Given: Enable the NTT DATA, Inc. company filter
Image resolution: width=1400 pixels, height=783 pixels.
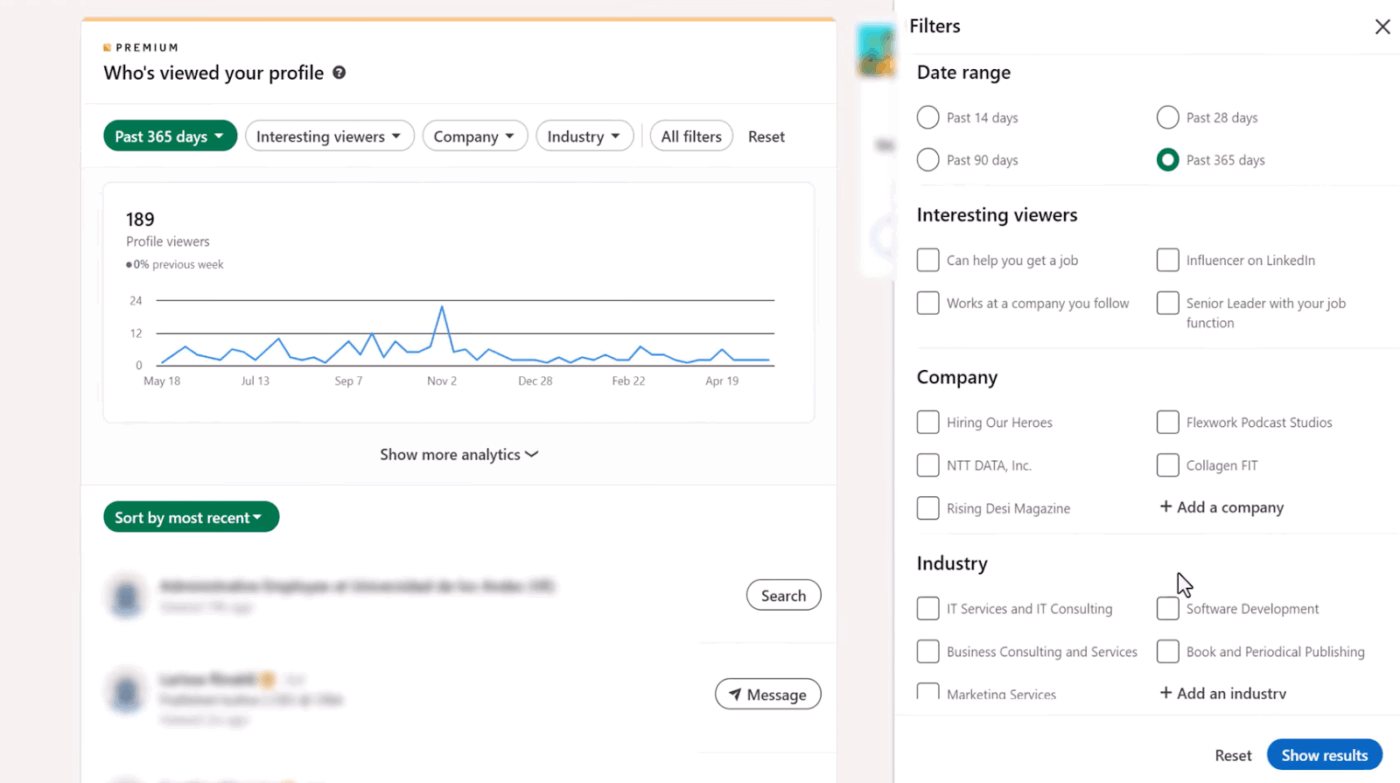Looking at the screenshot, I should click(x=927, y=465).
